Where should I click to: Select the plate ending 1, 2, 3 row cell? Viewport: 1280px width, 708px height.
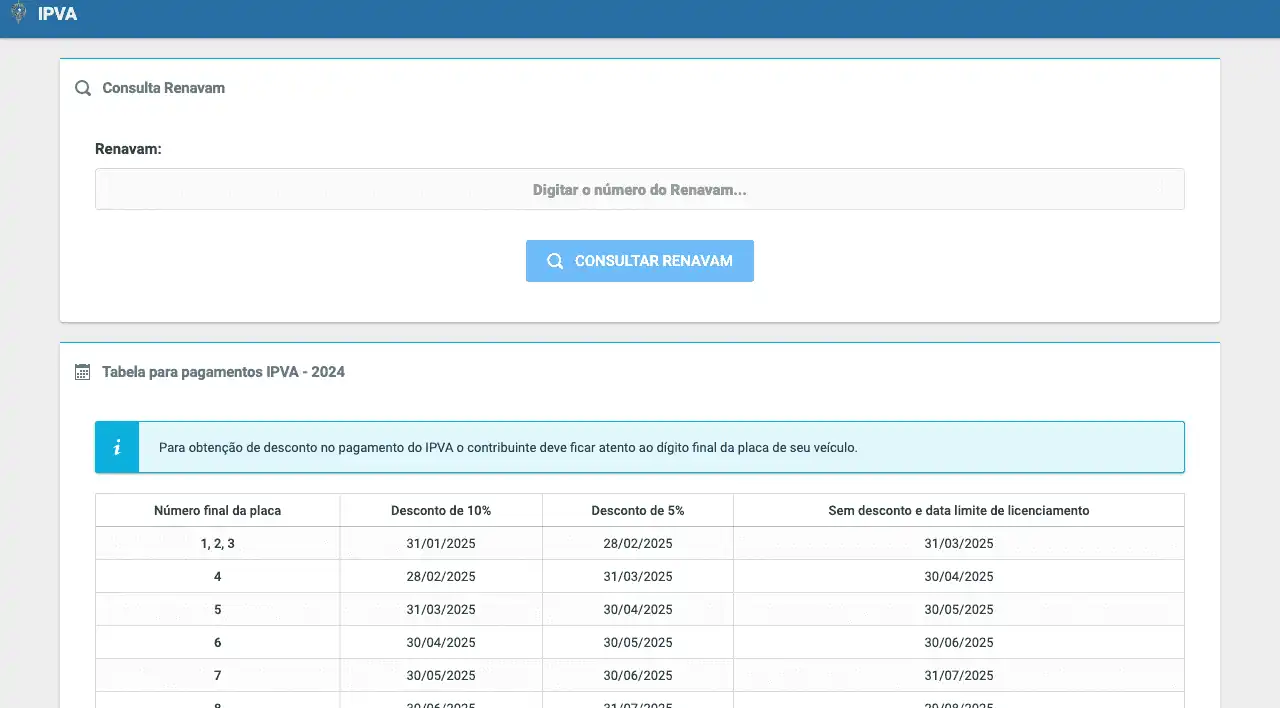click(x=217, y=544)
